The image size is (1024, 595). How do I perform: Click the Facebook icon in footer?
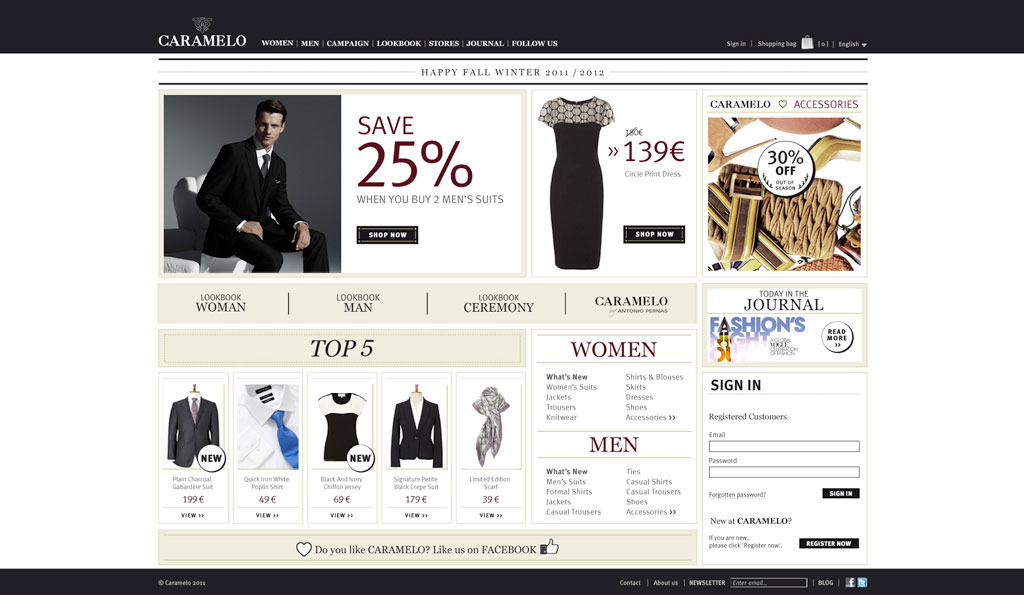(850, 583)
